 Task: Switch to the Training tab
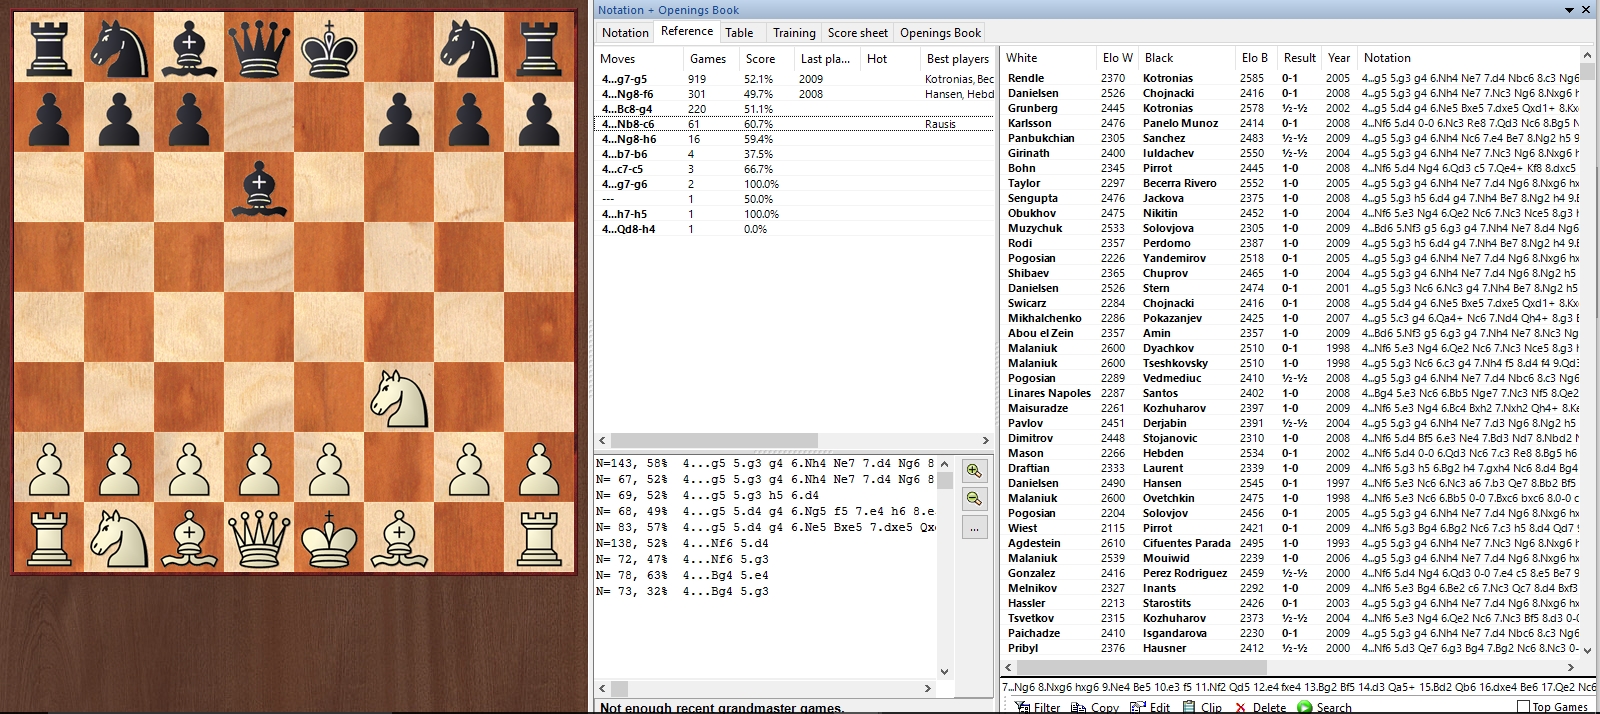coord(794,33)
